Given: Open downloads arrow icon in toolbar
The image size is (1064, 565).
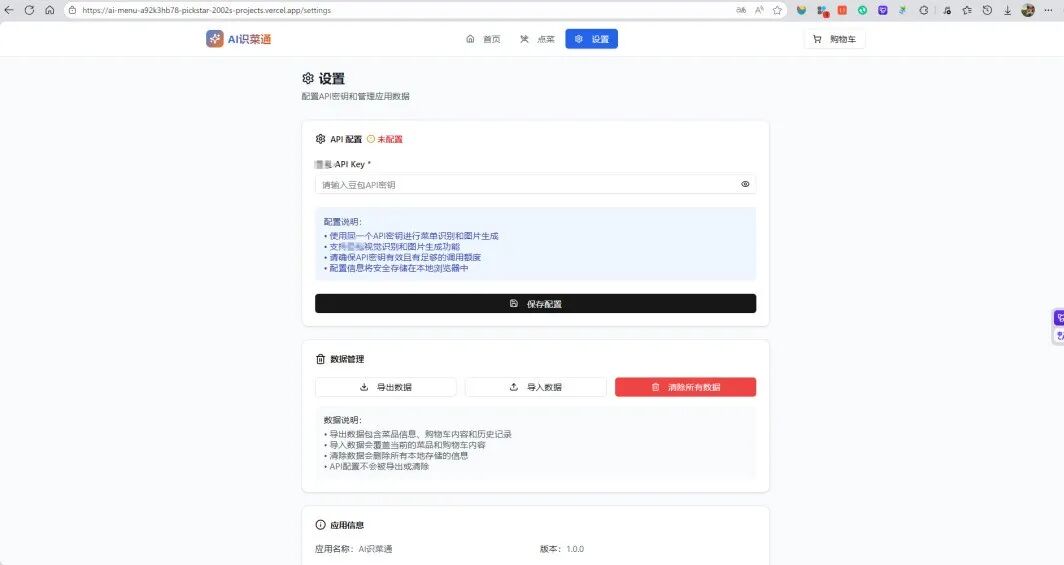Looking at the screenshot, I should coord(1008,10).
